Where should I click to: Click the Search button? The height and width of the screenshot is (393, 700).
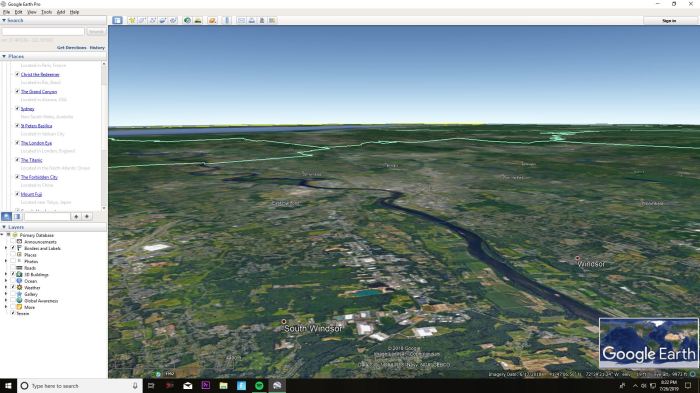point(96,32)
